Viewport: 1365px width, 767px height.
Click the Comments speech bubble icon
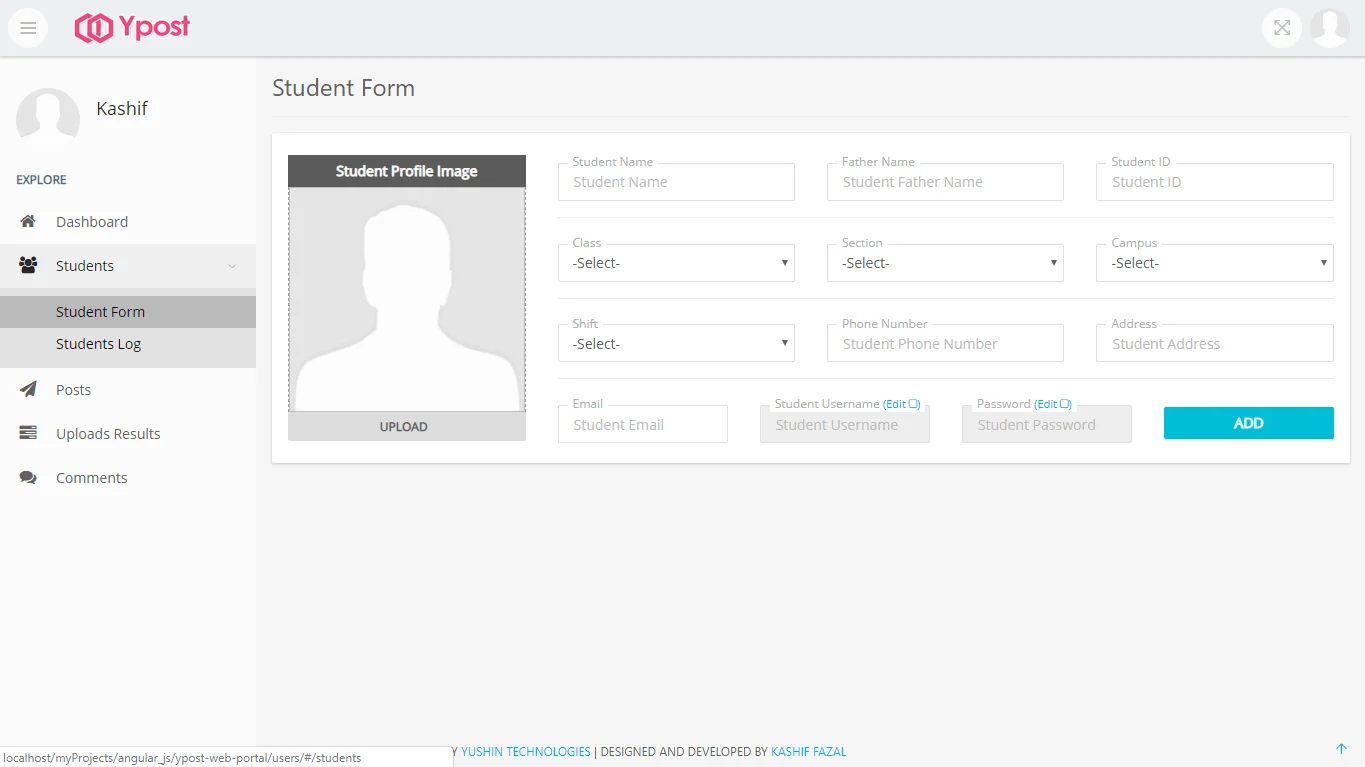pos(28,478)
